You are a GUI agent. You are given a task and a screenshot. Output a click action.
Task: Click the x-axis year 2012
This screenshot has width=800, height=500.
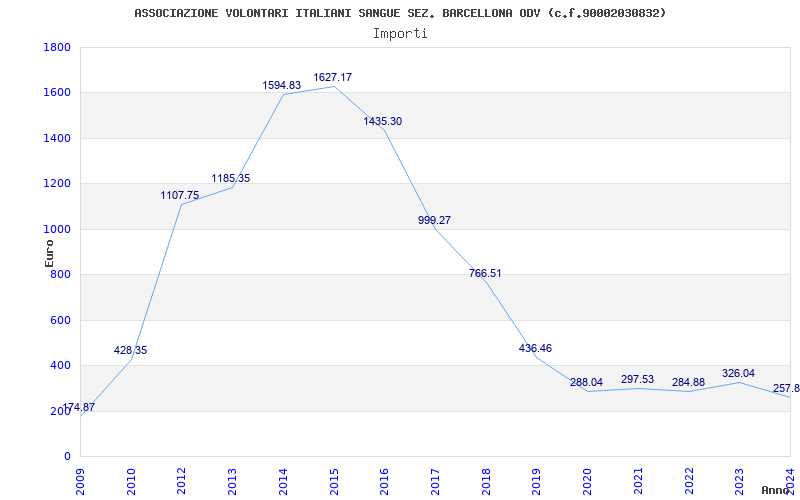coord(182,482)
